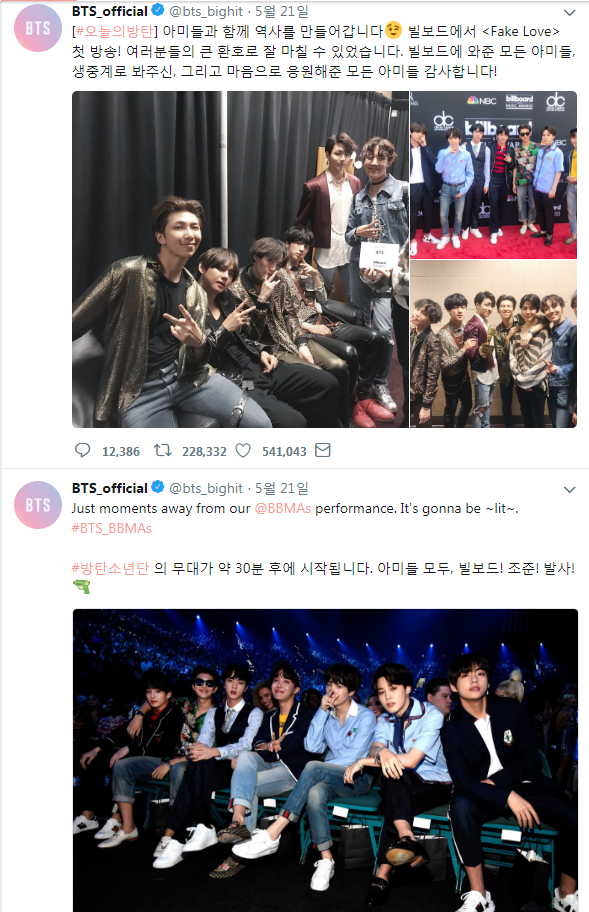The width and height of the screenshot is (589, 912).
Task: Like the Fake Love tweet with heart
Action: click(x=243, y=450)
